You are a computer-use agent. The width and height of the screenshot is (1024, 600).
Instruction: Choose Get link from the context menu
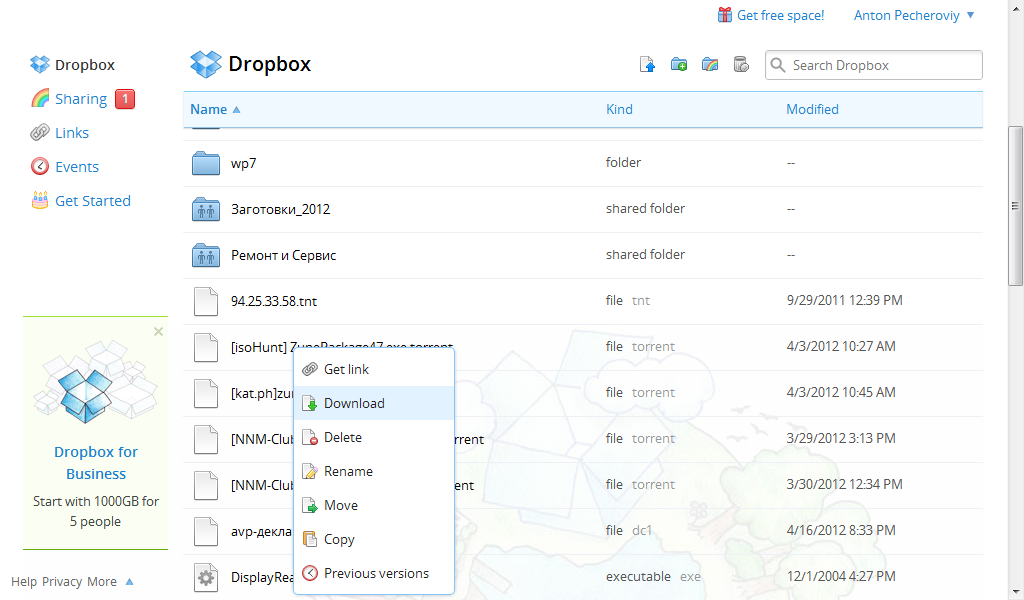[x=374, y=370]
